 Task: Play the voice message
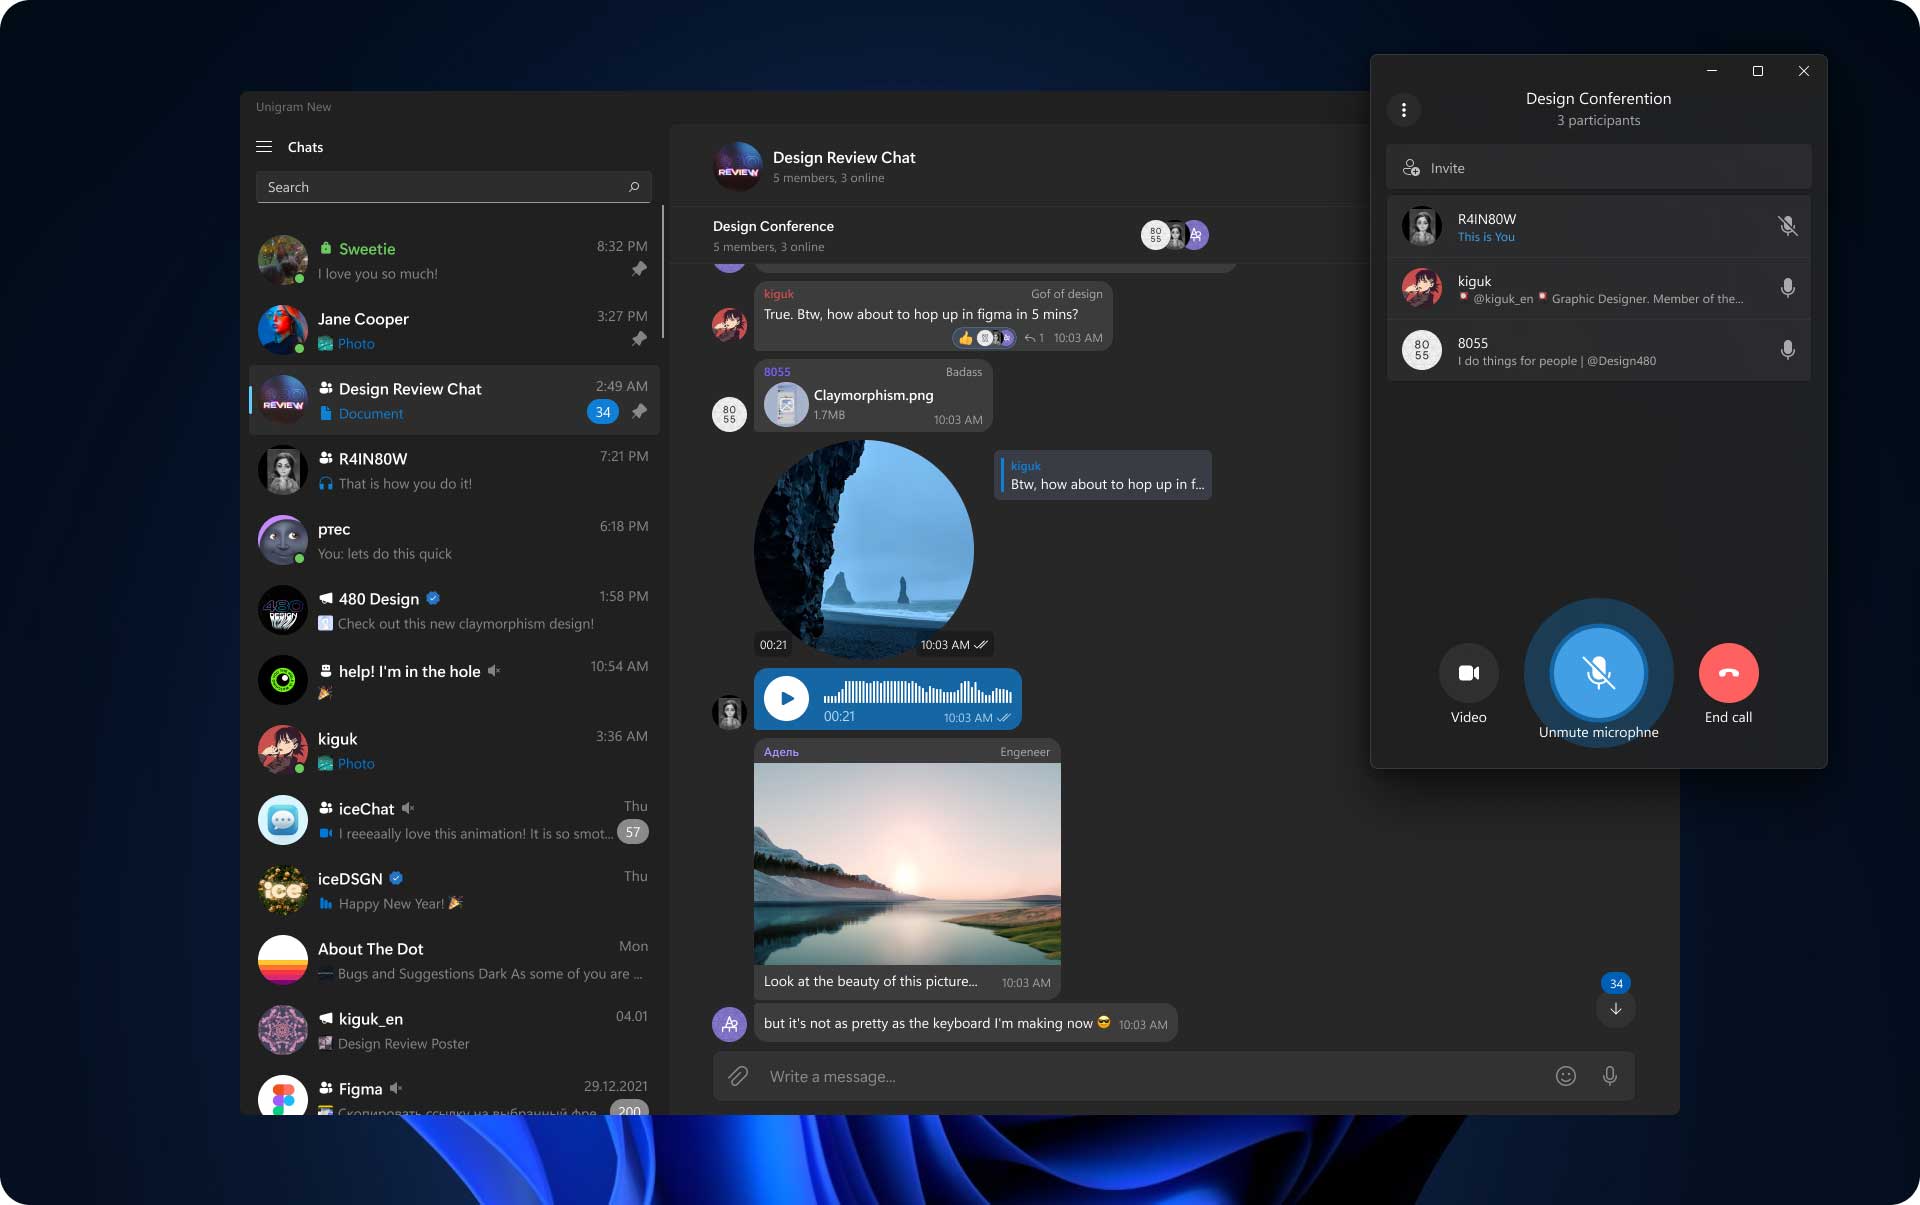click(786, 698)
